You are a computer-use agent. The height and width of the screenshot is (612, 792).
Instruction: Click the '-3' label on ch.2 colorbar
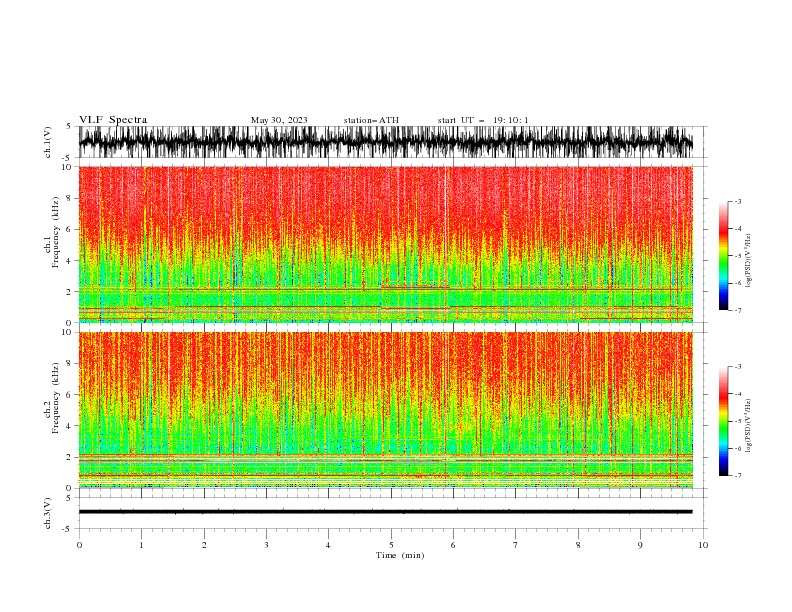(738, 367)
